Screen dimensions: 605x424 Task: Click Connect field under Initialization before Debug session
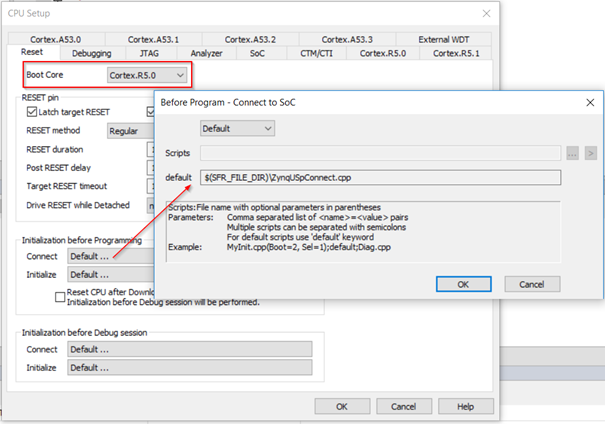189,349
